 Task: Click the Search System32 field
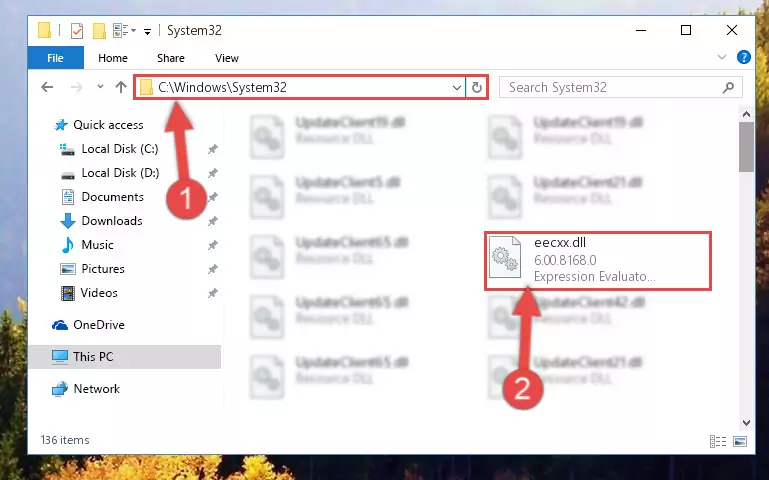coord(620,87)
